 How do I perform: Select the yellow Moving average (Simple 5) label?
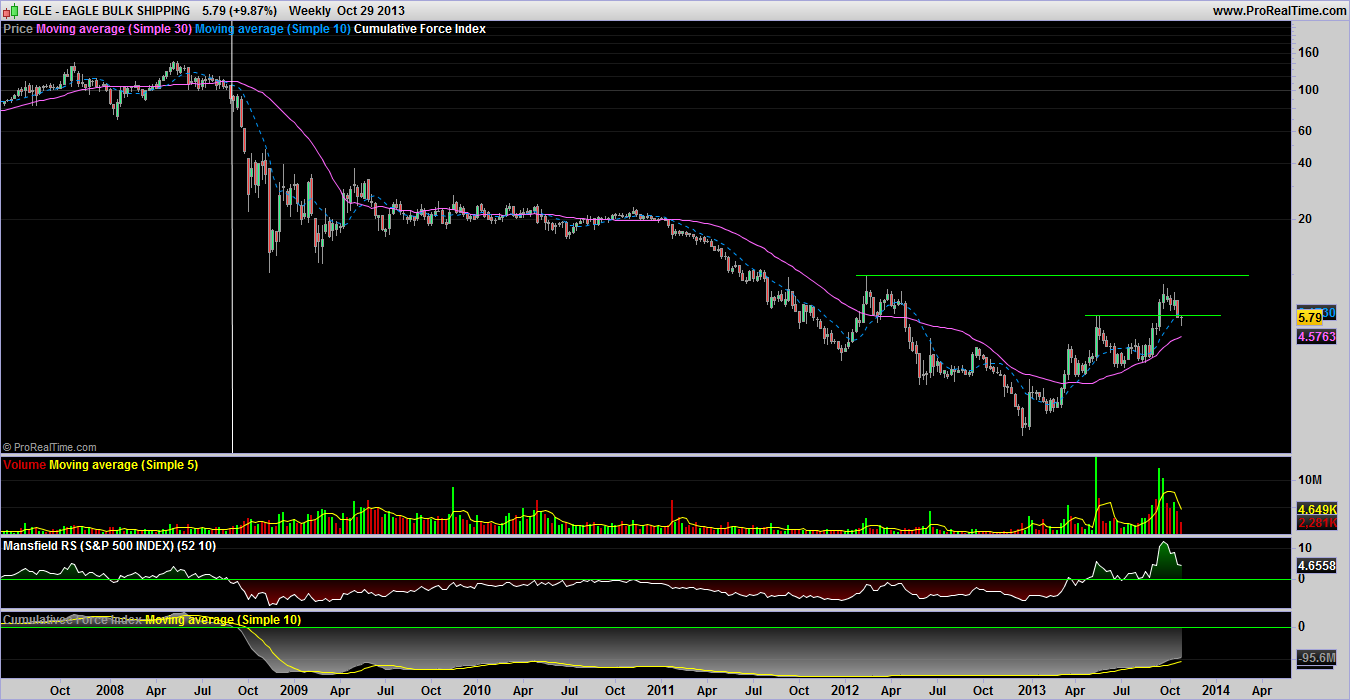click(123, 465)
